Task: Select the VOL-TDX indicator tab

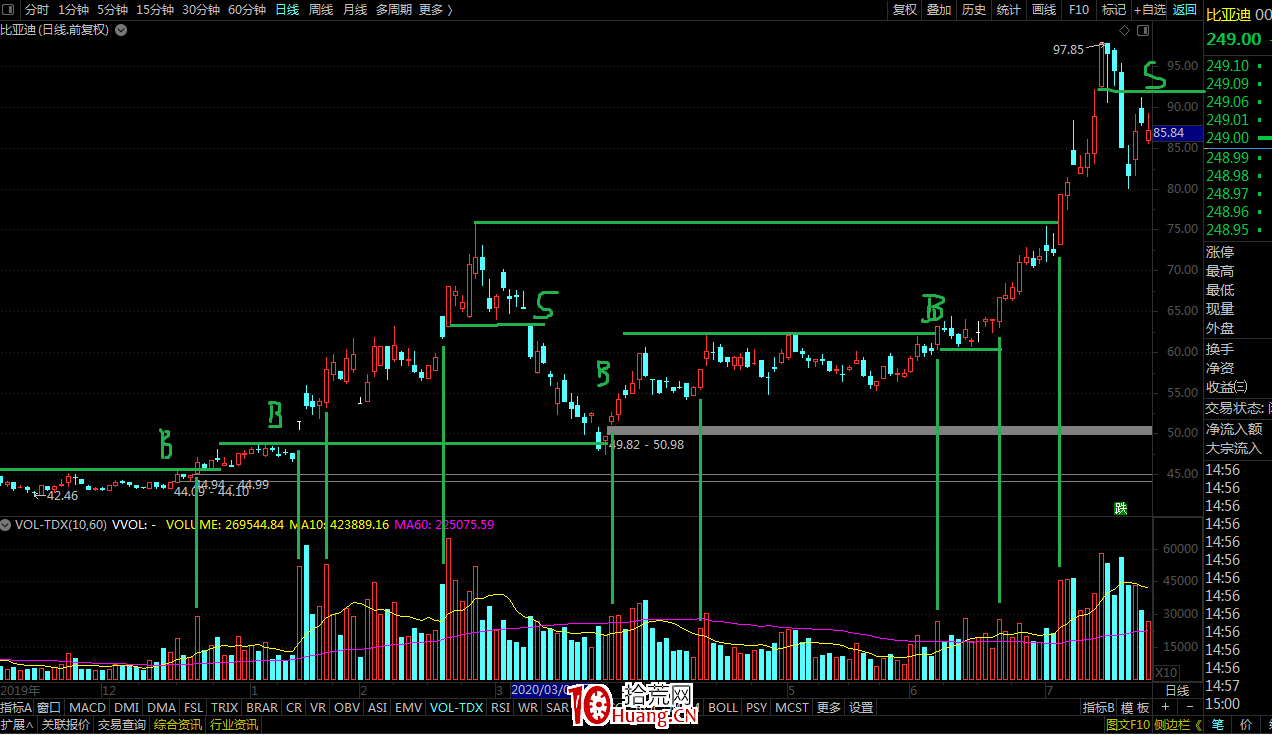Action: [456, 707]
